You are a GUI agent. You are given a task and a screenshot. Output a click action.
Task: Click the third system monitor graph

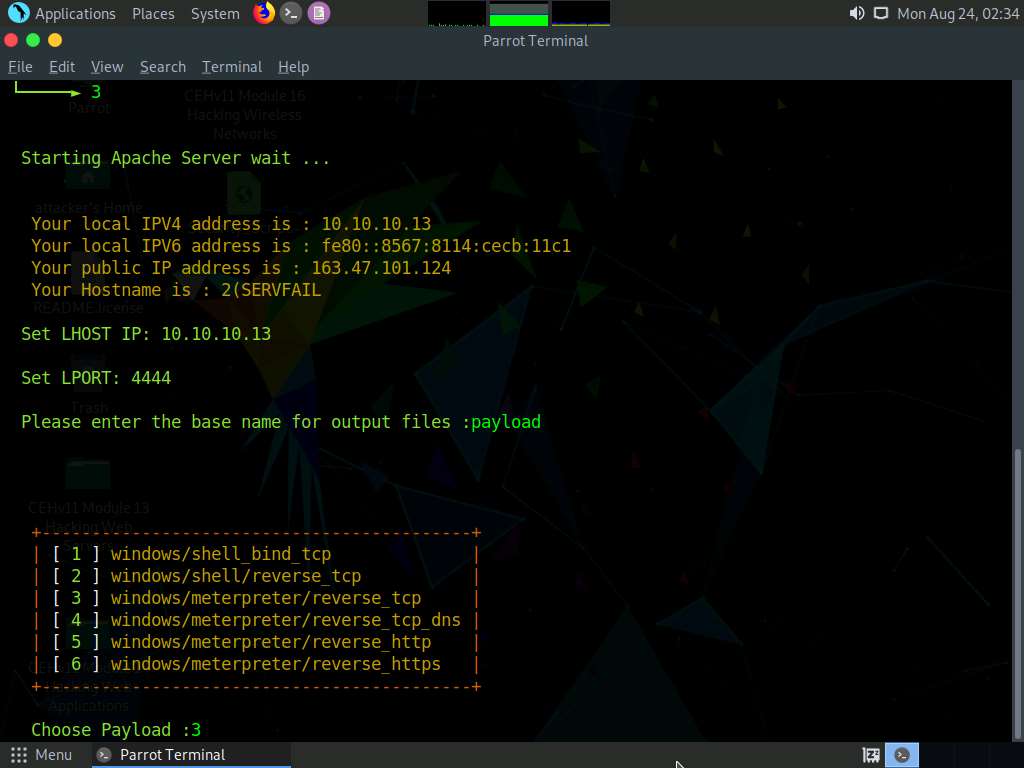[581, 13]
